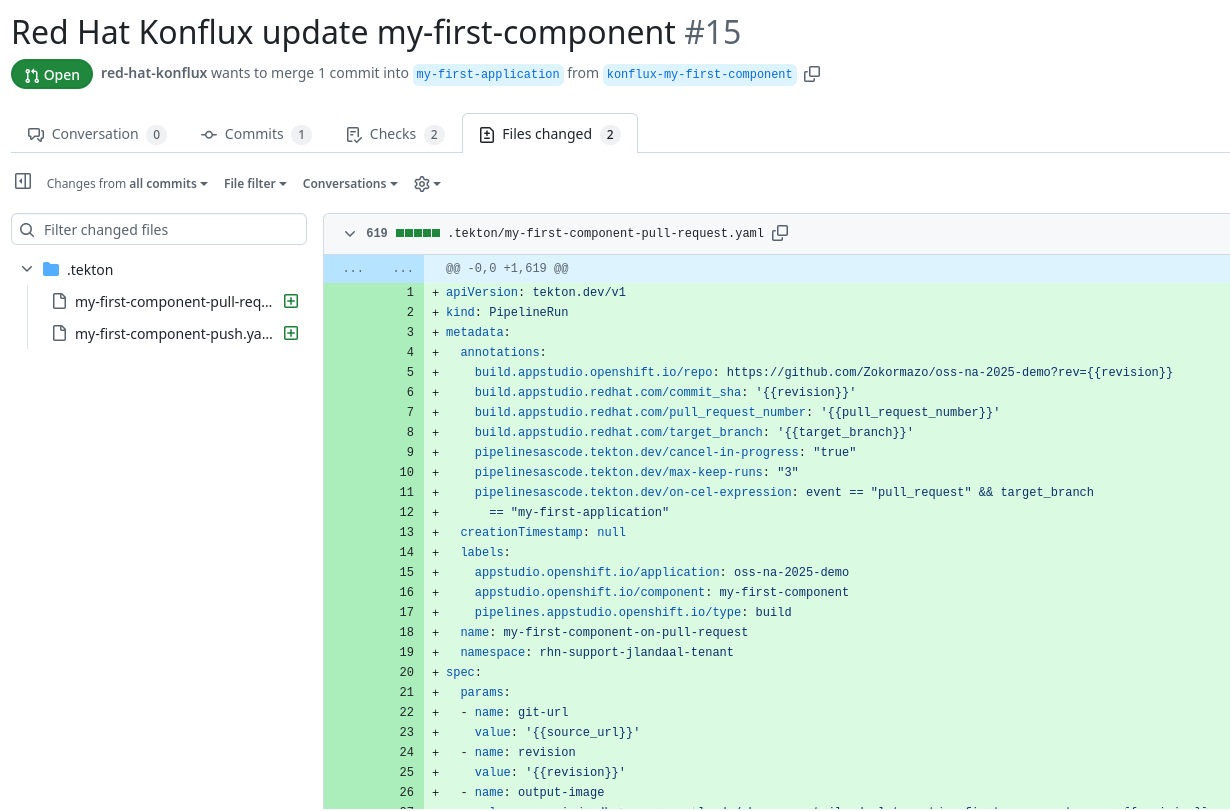Image resolution: width=1230 pixels, height=811 pixels.
Task: Click added-file icon beside my-first-component-push.ya file
Action: (290, 333)
